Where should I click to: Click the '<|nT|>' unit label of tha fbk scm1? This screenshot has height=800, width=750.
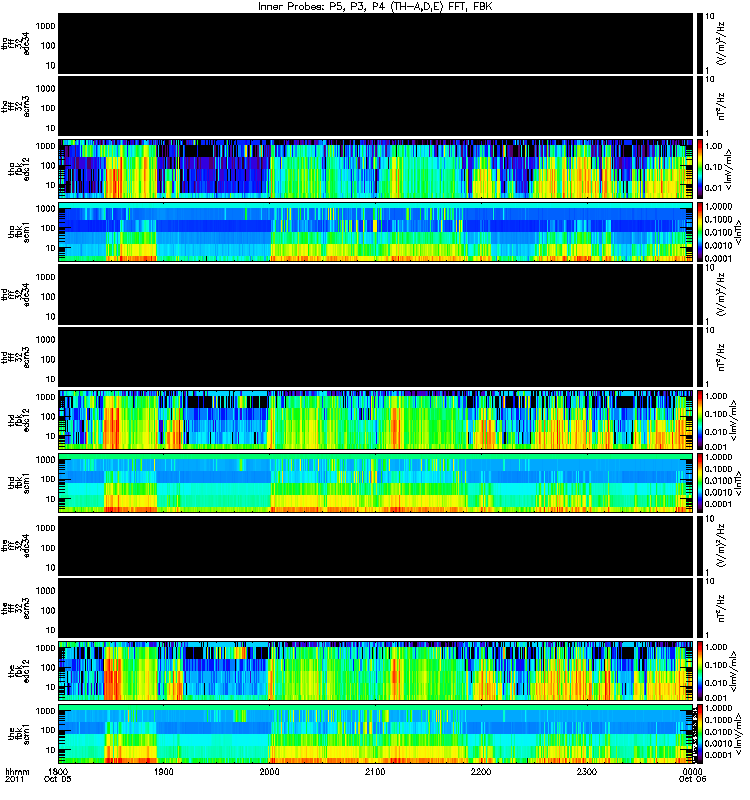coord(737,232)
